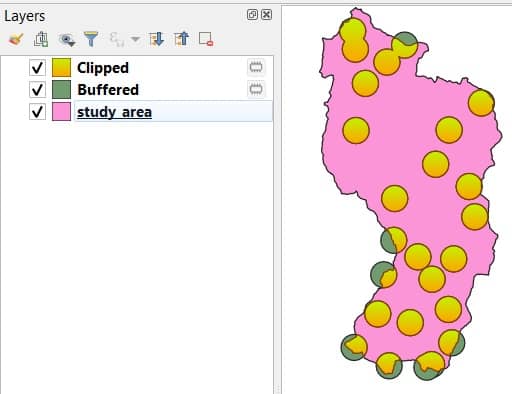The image size is (512, 394).
Task: Click the Expand All layers icon
Action: click(156, 39)
